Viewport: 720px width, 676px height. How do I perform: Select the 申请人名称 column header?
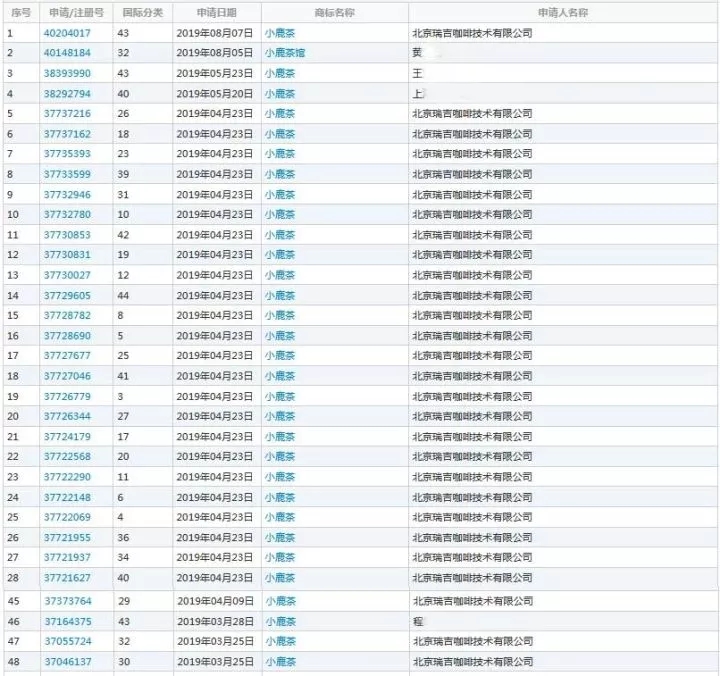(562, 13)
